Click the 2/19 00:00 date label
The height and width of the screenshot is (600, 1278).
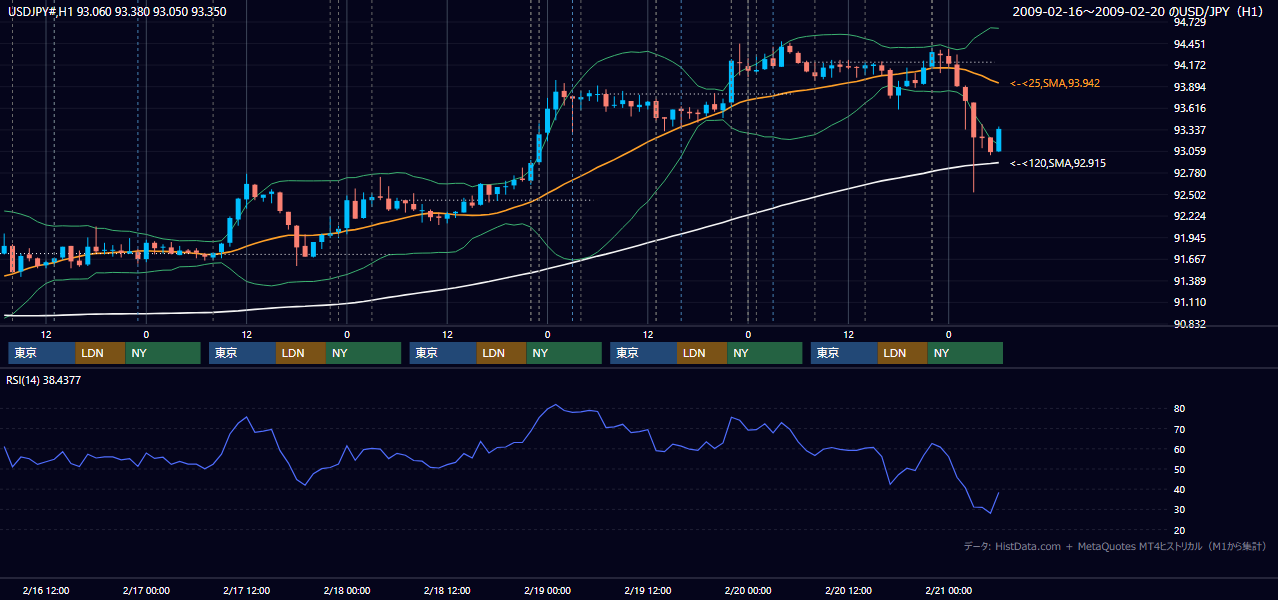(547, 590)
